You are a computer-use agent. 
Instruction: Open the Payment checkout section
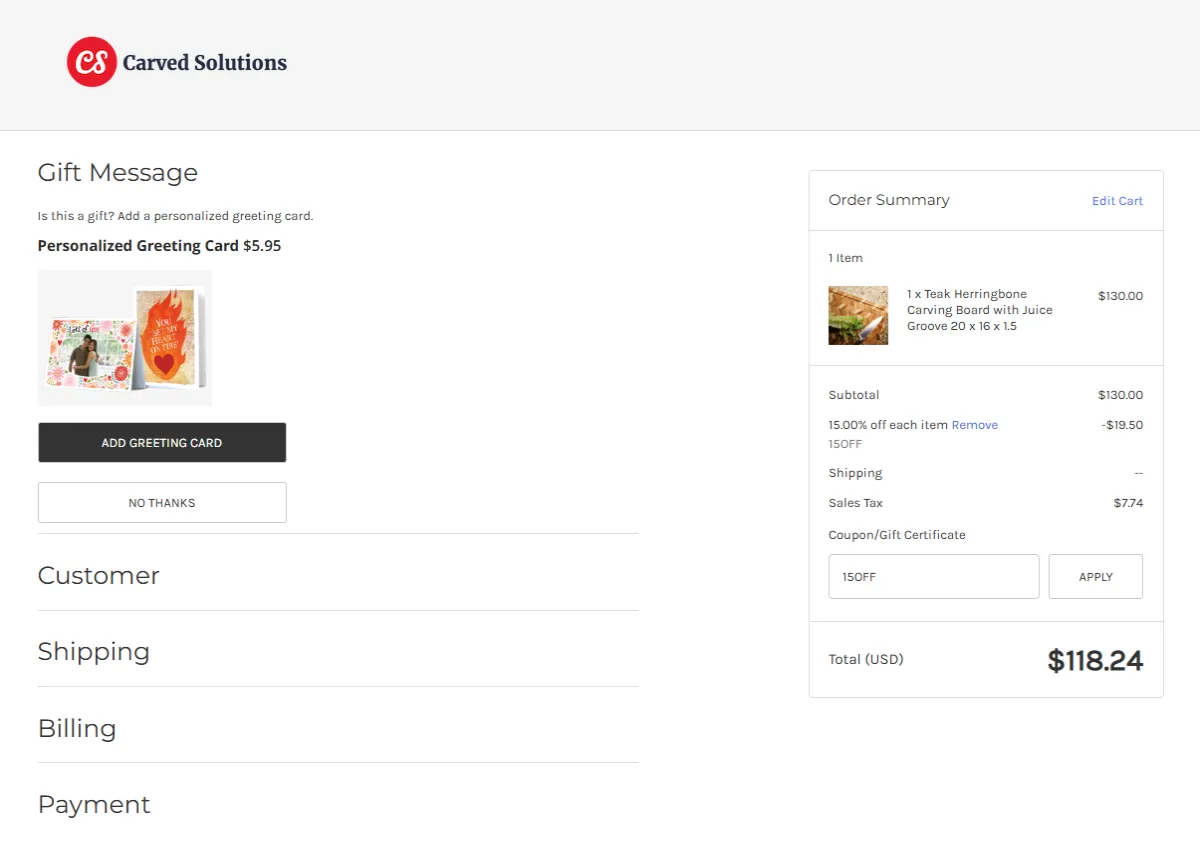click(x=94, y=805)
